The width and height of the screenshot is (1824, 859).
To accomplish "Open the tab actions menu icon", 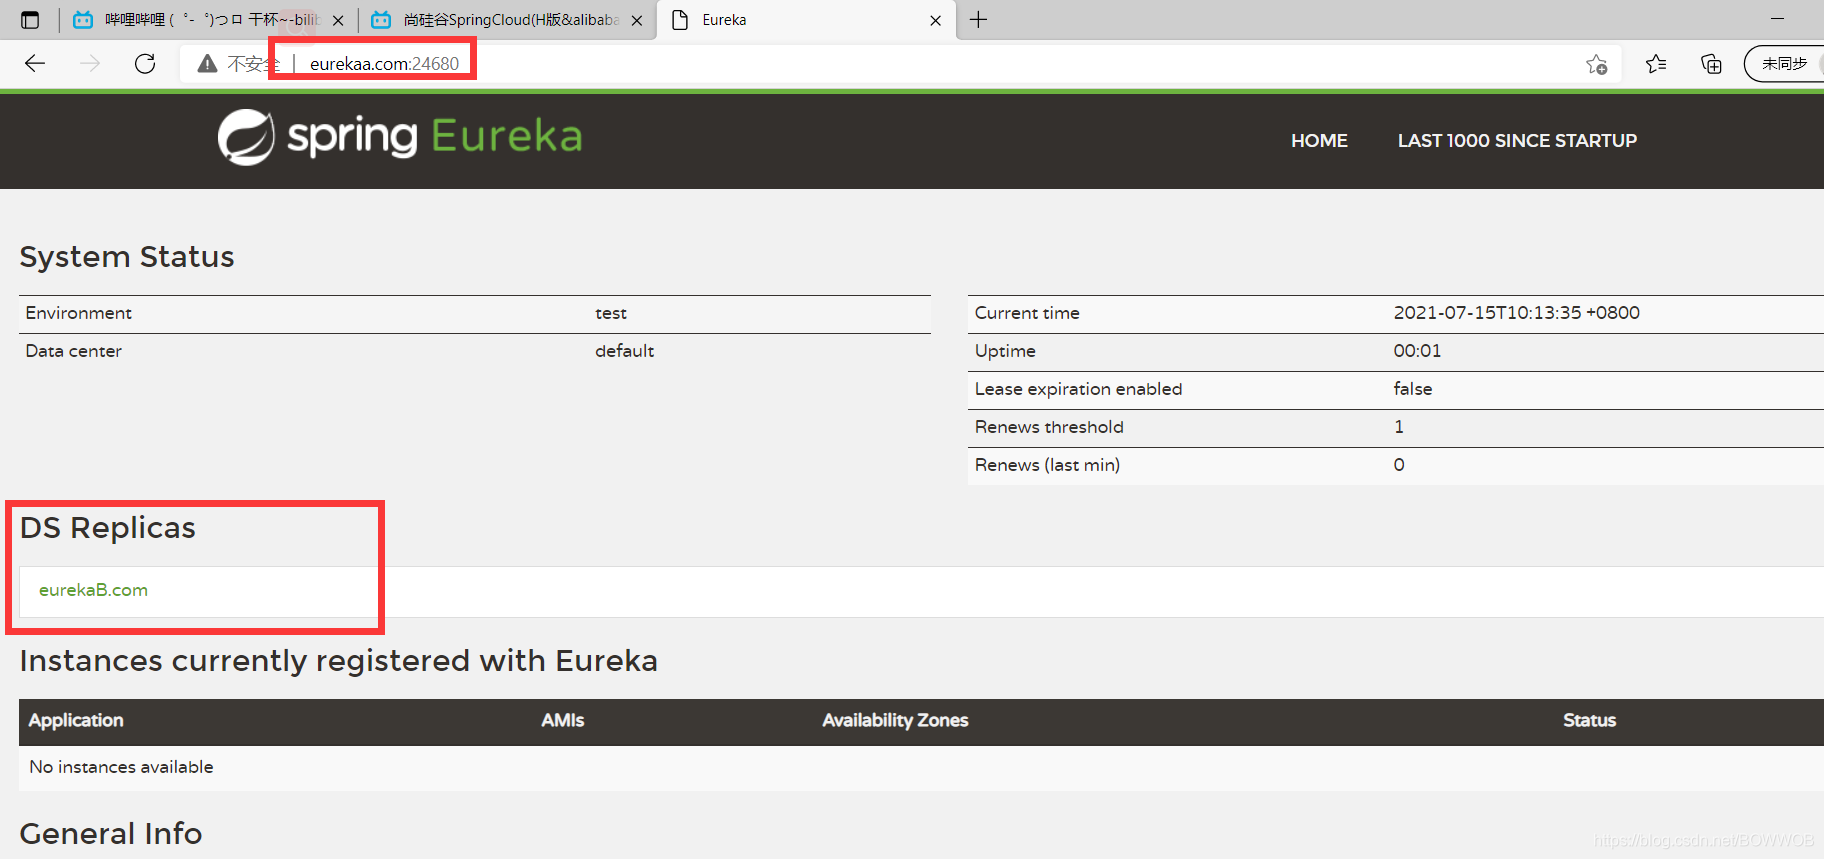I will [30, 20].
